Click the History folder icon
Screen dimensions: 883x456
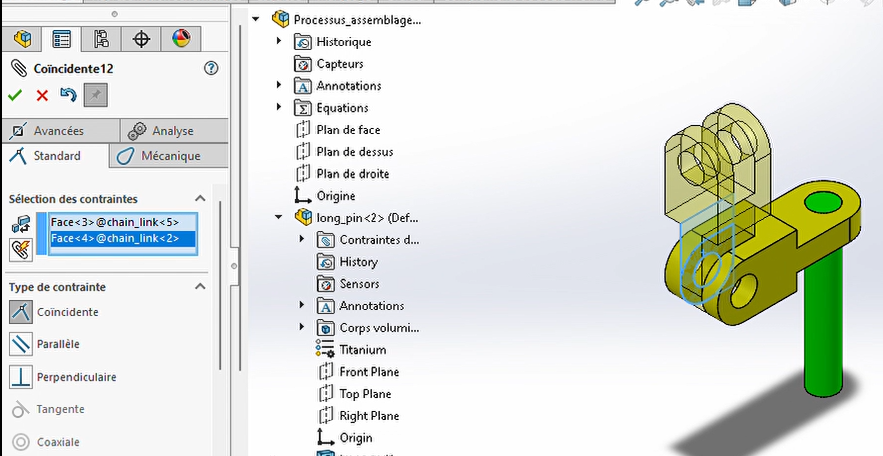(326, 262)
